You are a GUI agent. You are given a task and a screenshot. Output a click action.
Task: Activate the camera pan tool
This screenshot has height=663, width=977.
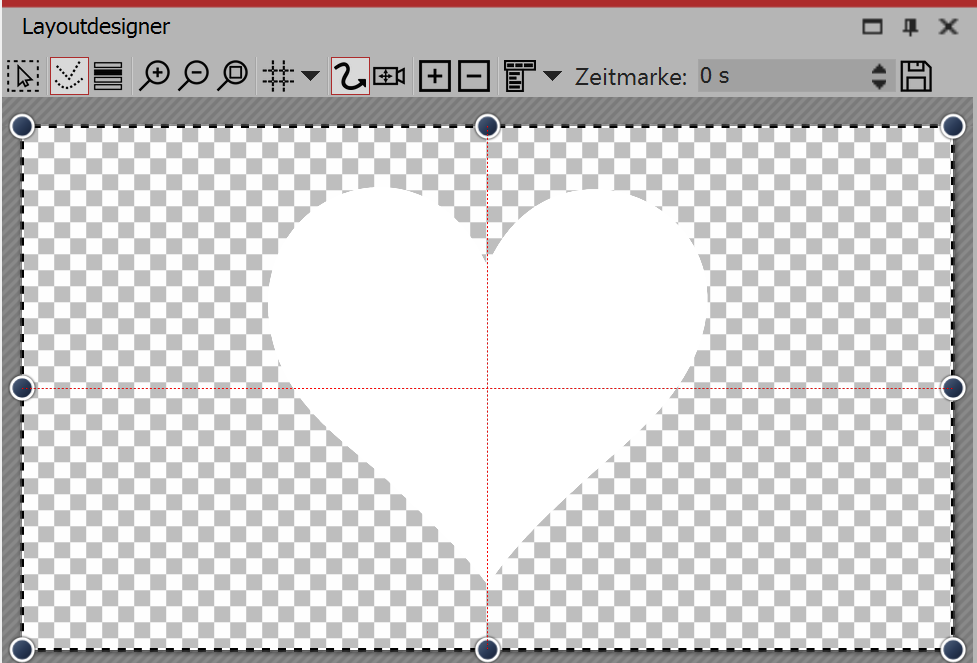388,75
